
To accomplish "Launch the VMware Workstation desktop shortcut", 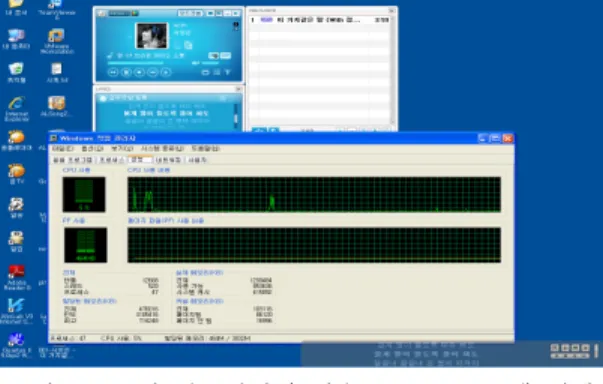I will coord(57,41).
